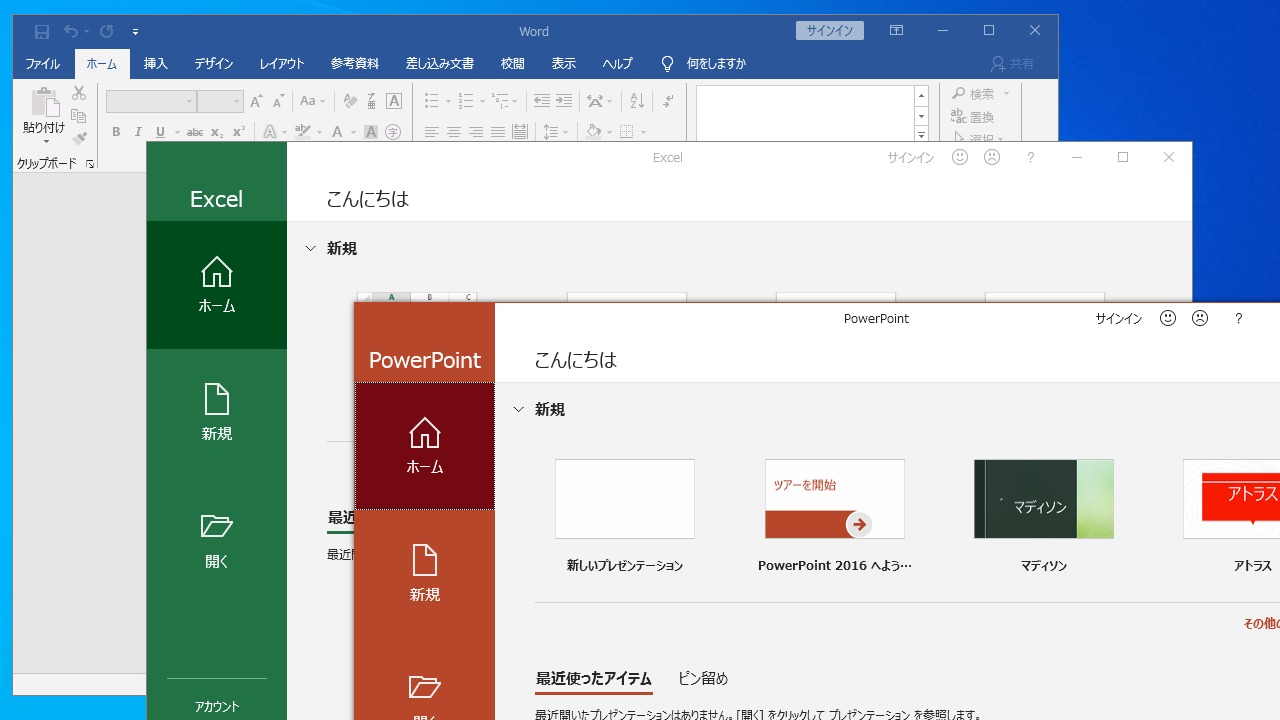Click the enclosed characters circle icon in Word

tap(393, 132)
